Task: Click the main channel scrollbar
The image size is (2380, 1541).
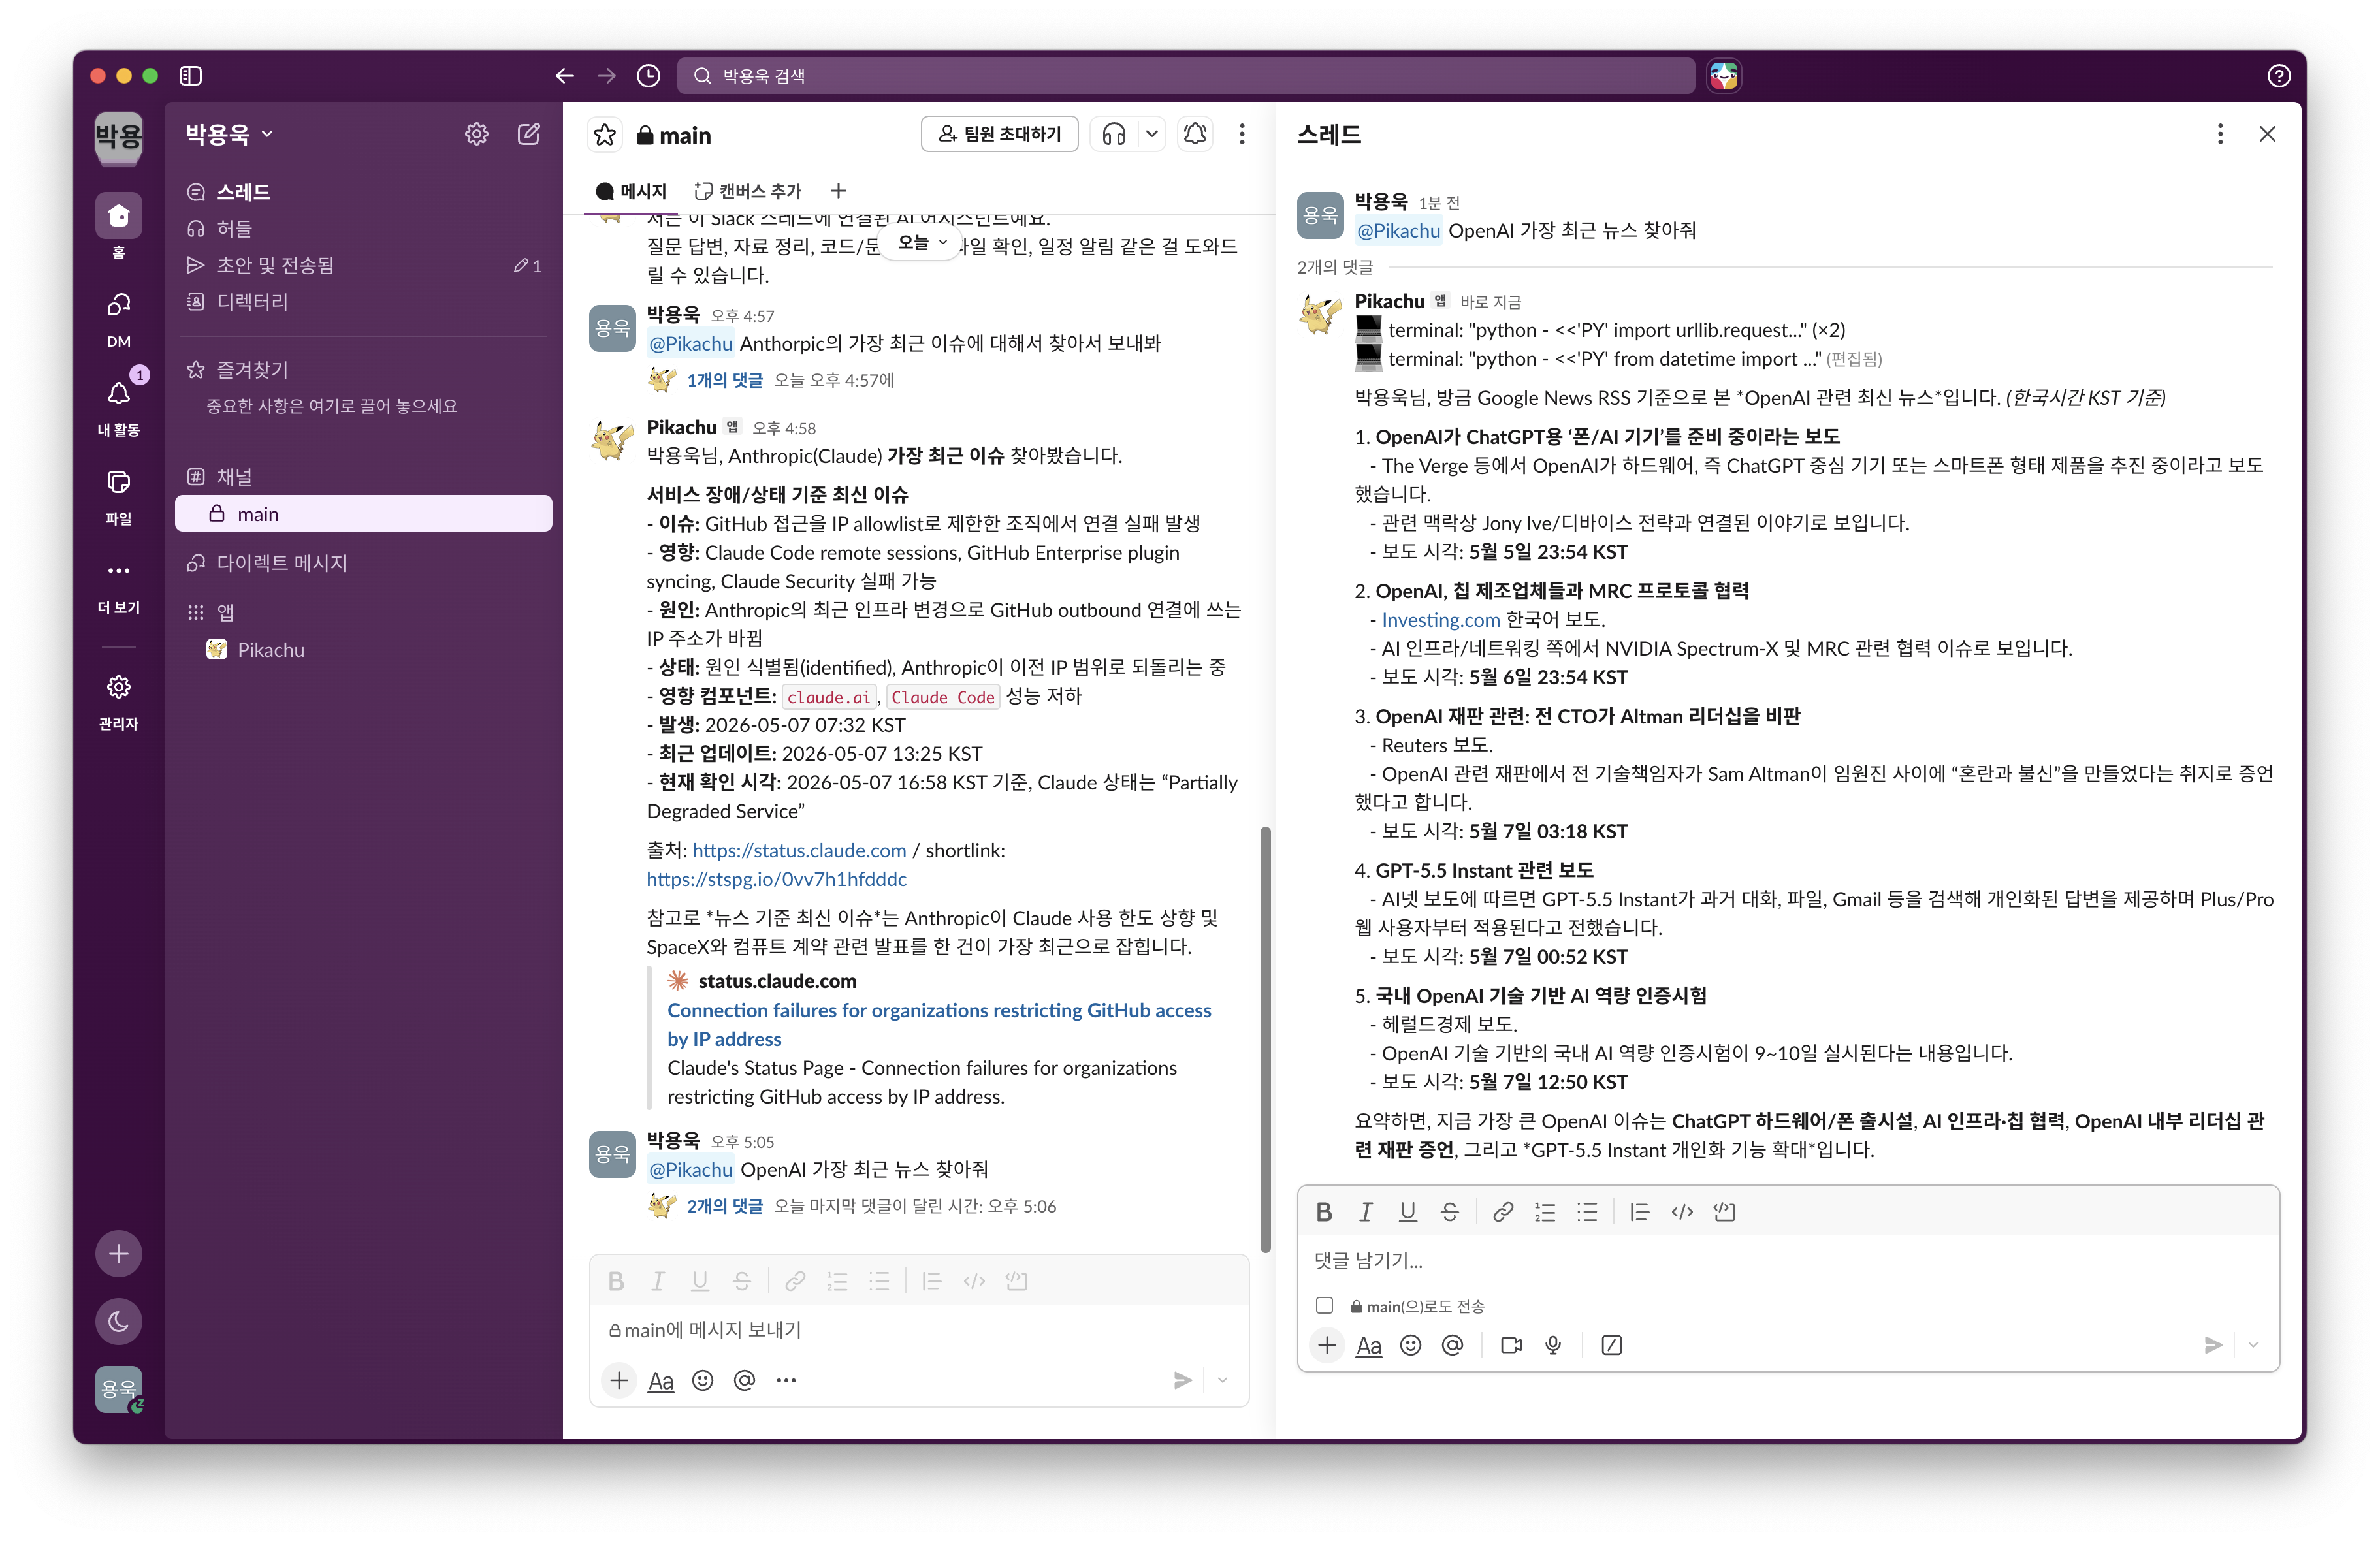Action: pos(1265,1040)
